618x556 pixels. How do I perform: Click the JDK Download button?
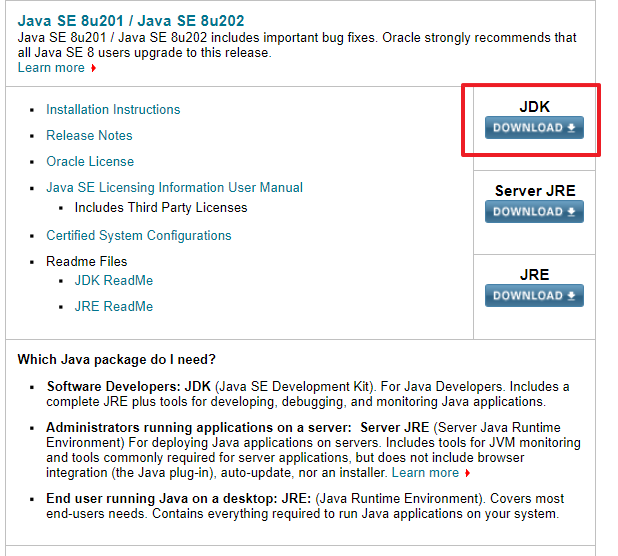534,127
